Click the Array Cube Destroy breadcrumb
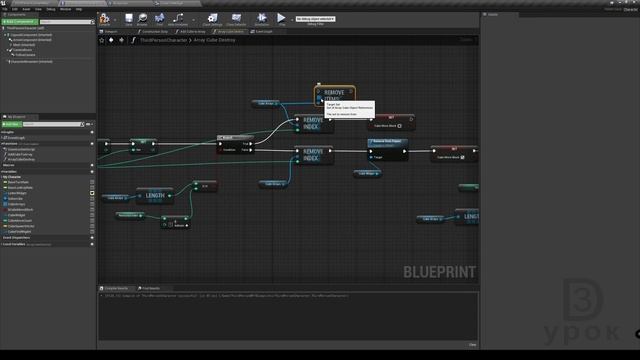Screen dimensions: 640x360 214,40
